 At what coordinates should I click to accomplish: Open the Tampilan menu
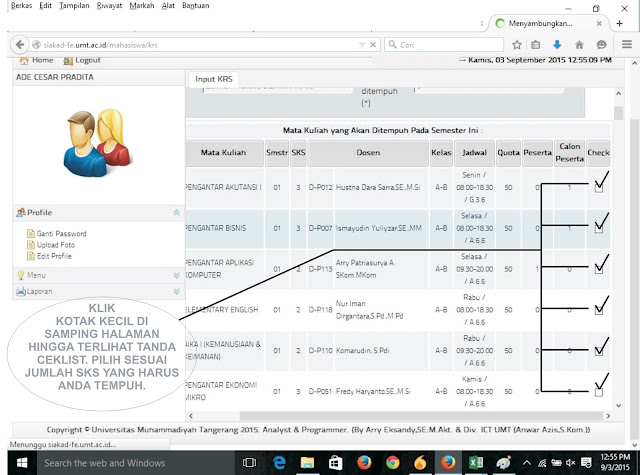(74, 6)
